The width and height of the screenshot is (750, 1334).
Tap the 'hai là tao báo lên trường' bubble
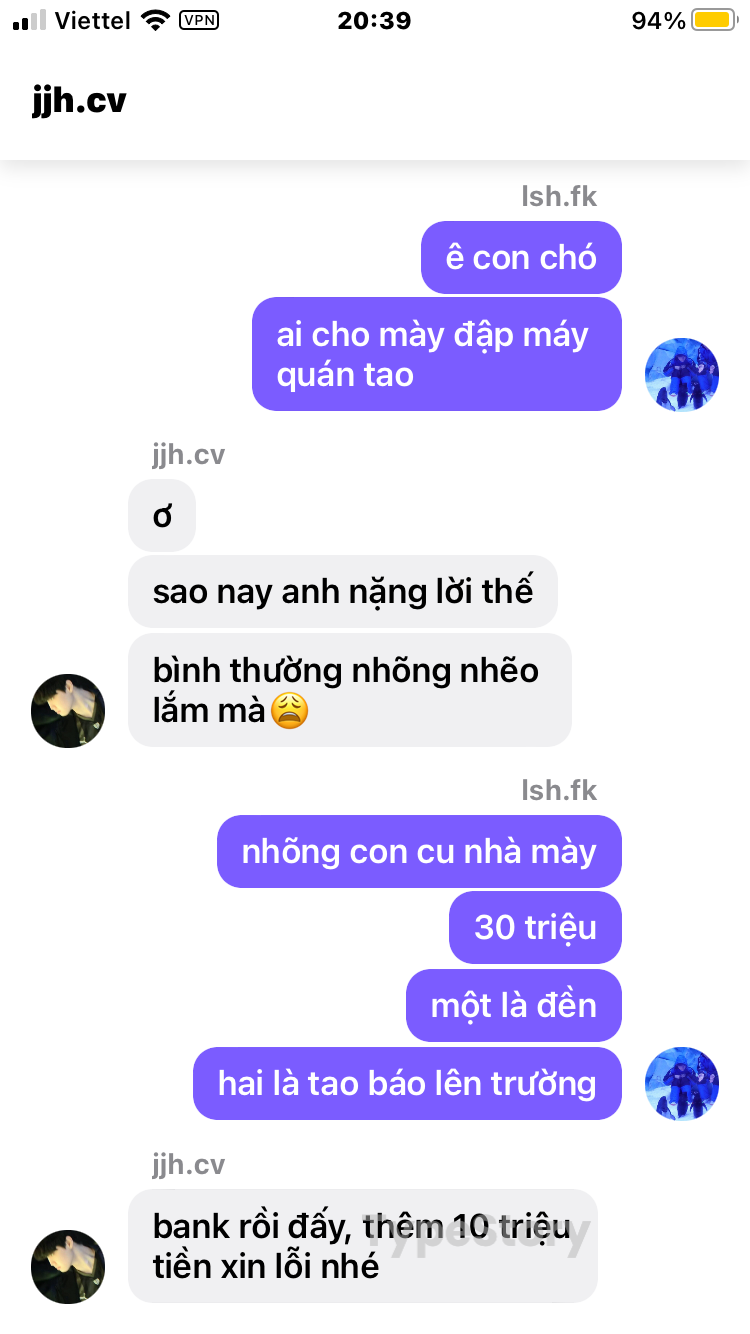click(x=407, y=1083)
